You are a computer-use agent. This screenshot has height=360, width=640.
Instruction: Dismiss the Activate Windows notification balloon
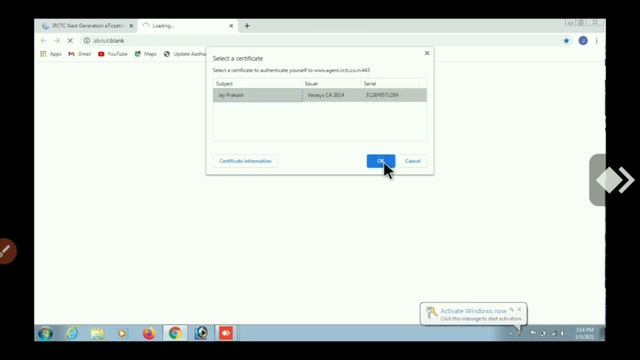click(x=519, y=309)
